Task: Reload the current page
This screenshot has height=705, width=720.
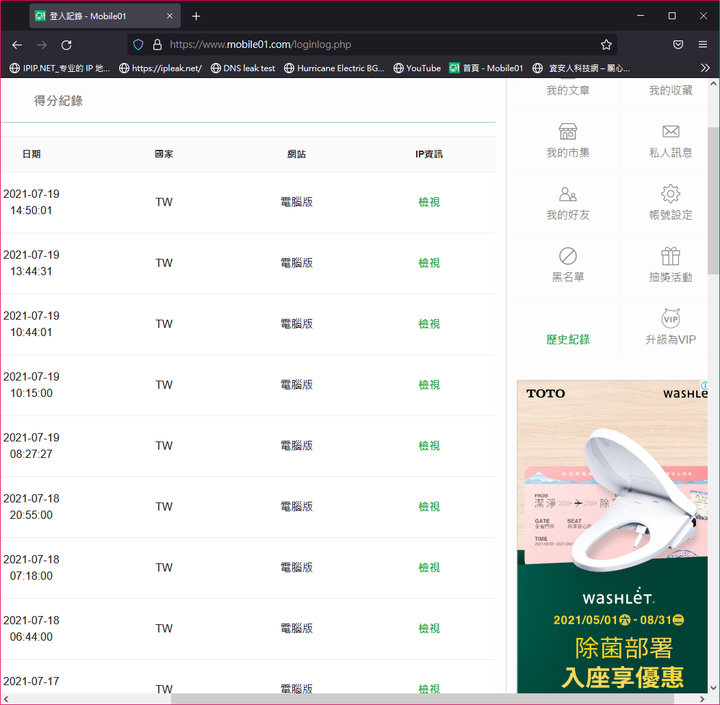Action: [x=66, y=45]
